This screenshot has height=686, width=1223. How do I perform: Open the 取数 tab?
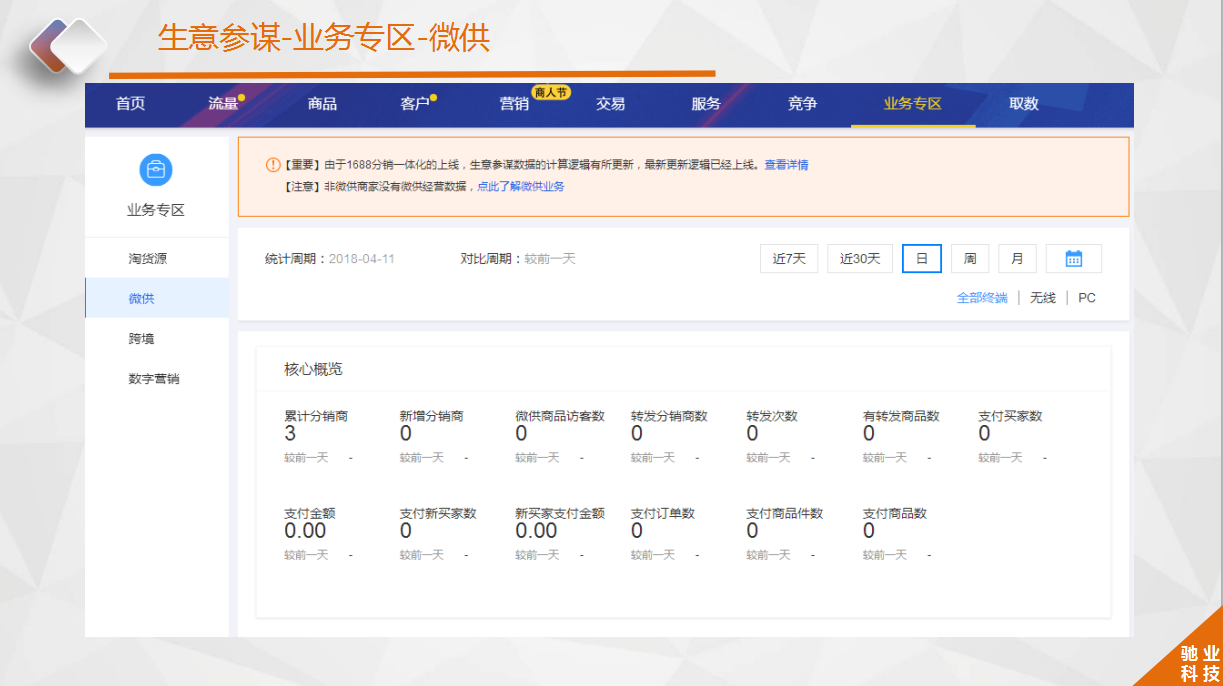pyautogui.click(x=1024, y=104)
